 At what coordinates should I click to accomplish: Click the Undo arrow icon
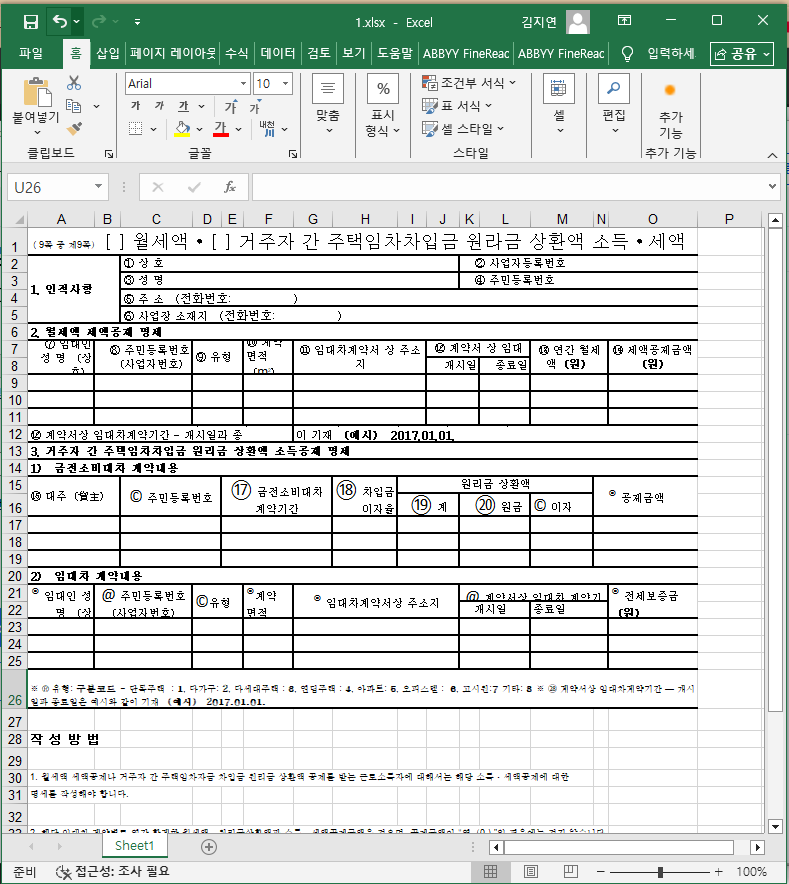(59, 21)
